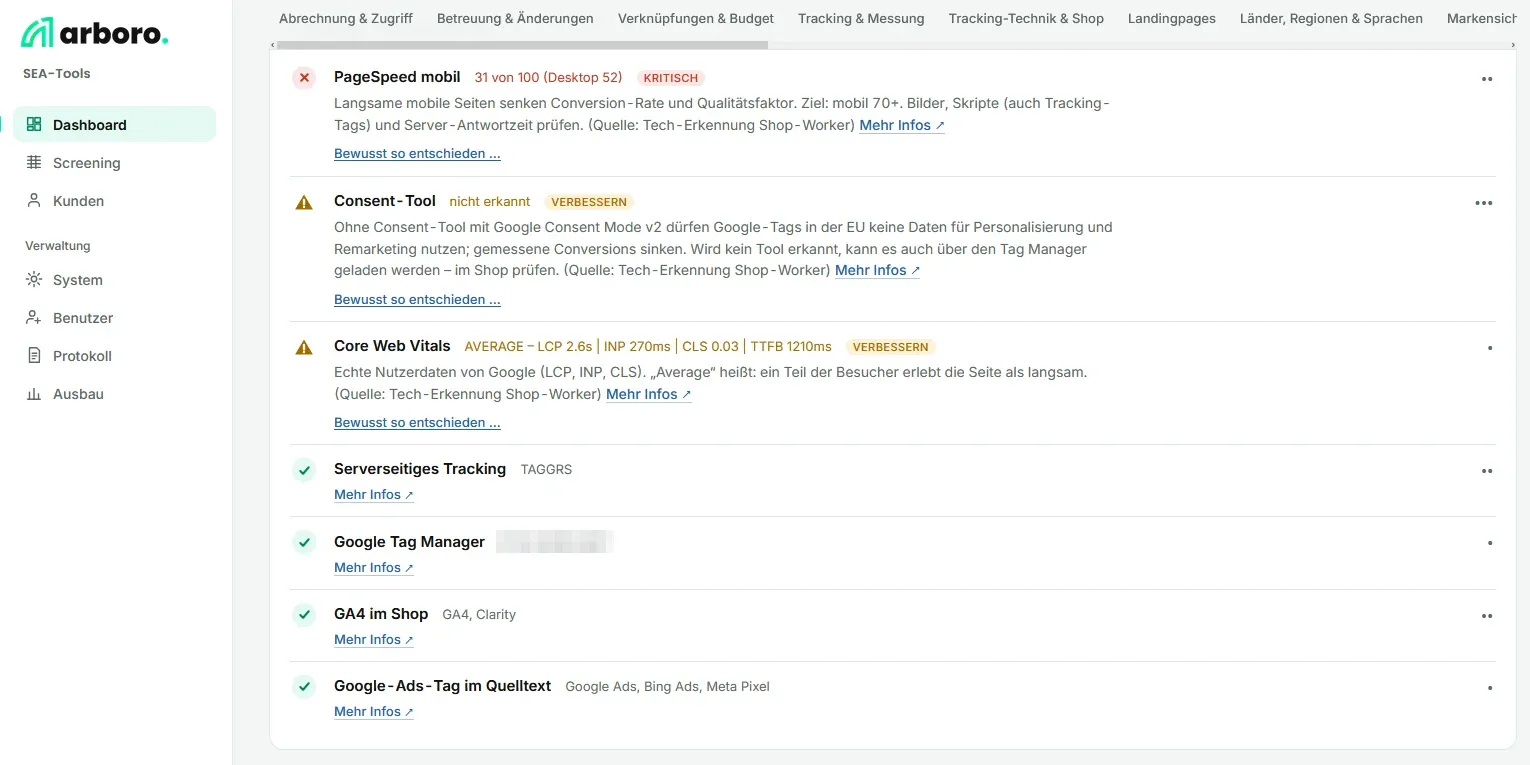The width and height of the screenshot is (1530, 765).
Task: Go to the Verknüpfungen & Budget tab
Action: (696, 18)
